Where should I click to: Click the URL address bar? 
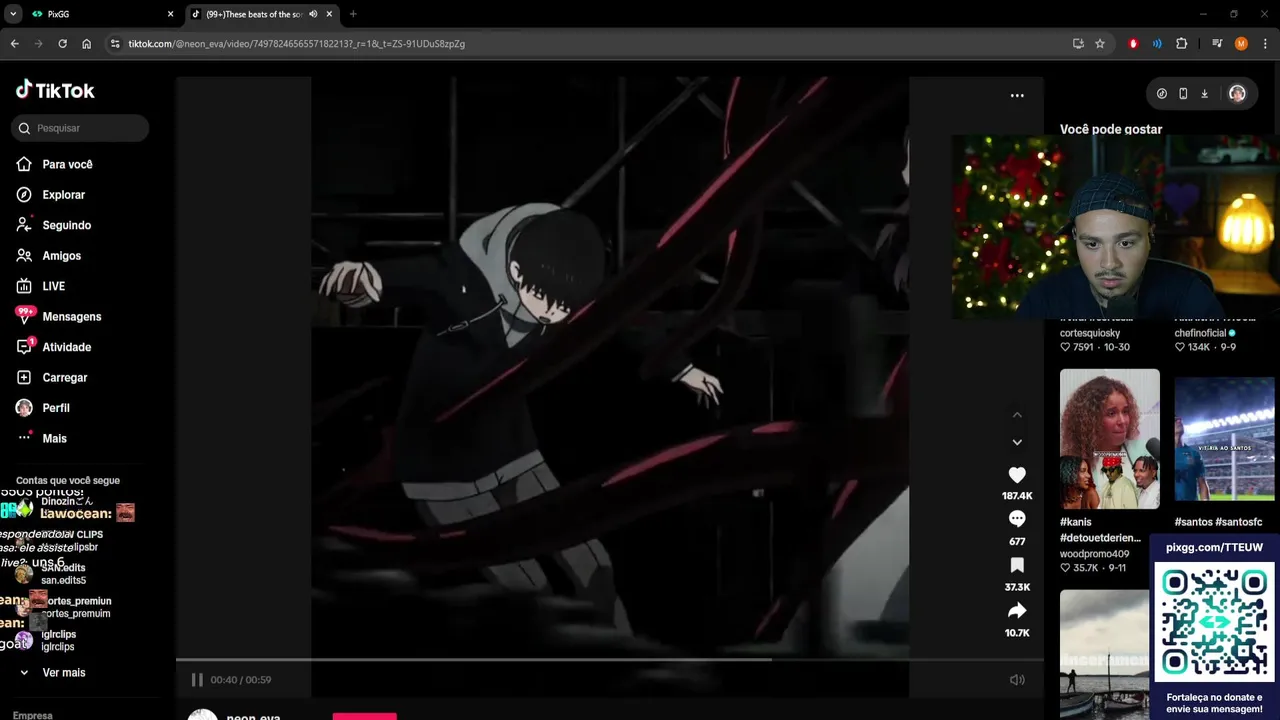pyautogui.click(x=590, y=44)
